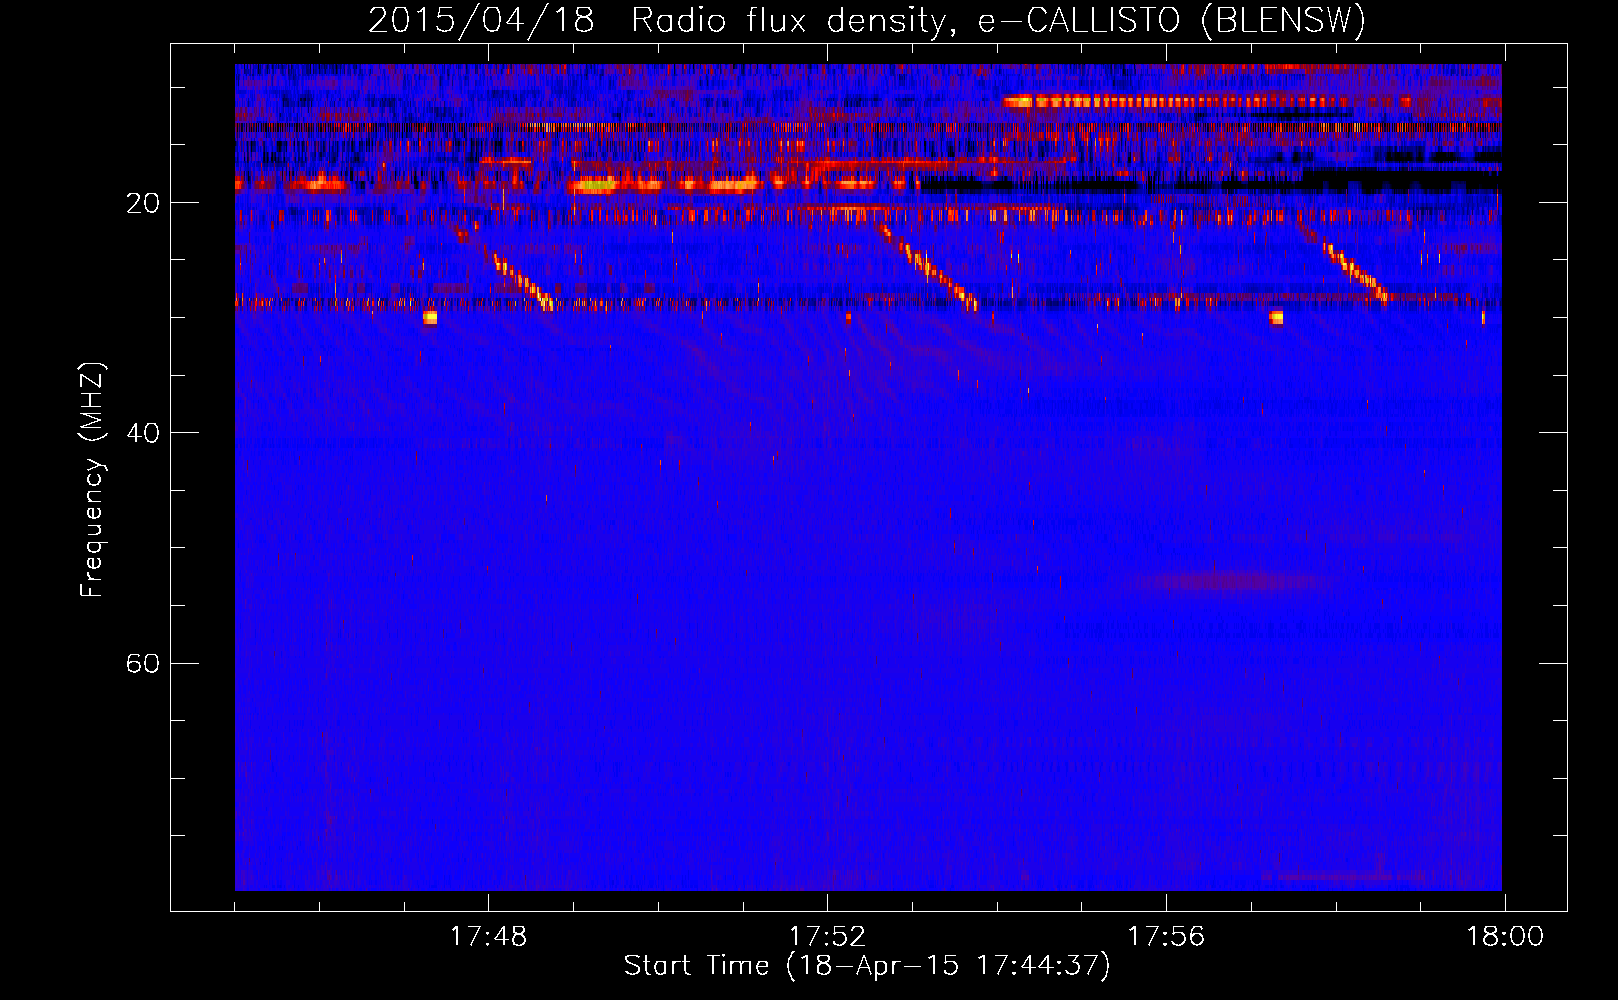Click the frequency tick label '60'
Image resolution: width=1618 pixels, height=1000 pixels.
pos(142,664)
